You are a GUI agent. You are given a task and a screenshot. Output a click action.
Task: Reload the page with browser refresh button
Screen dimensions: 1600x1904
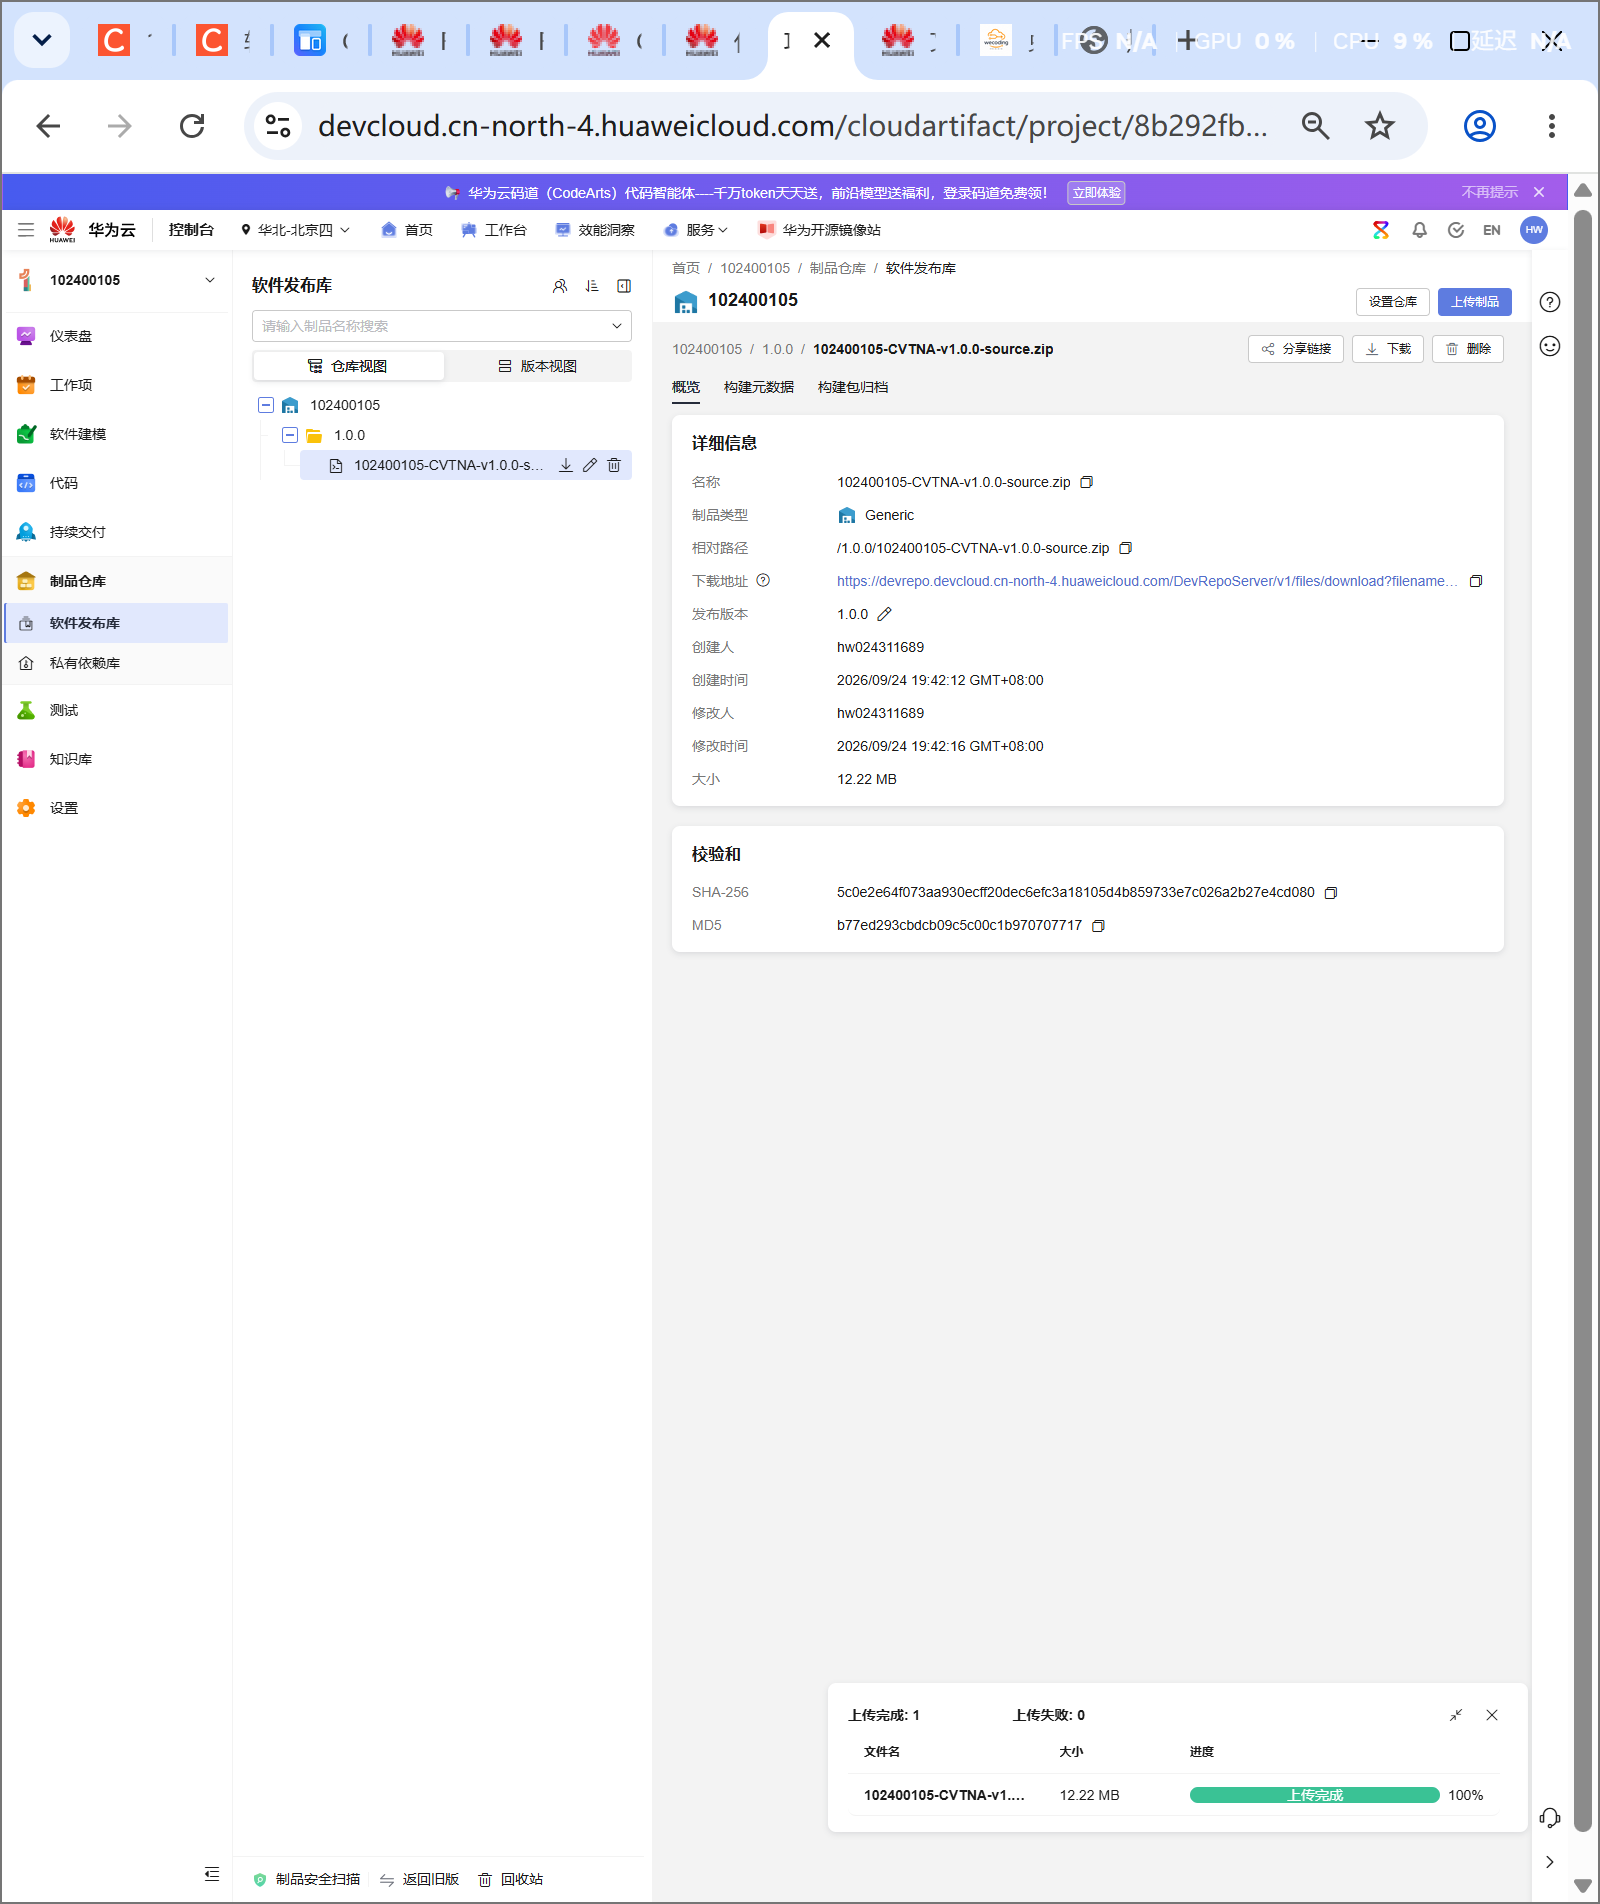tap(192, 126)
